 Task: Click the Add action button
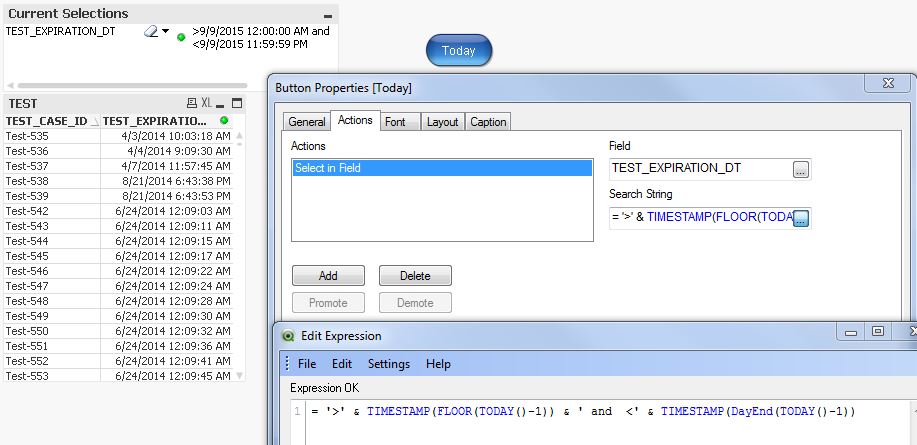click(328, 275)
